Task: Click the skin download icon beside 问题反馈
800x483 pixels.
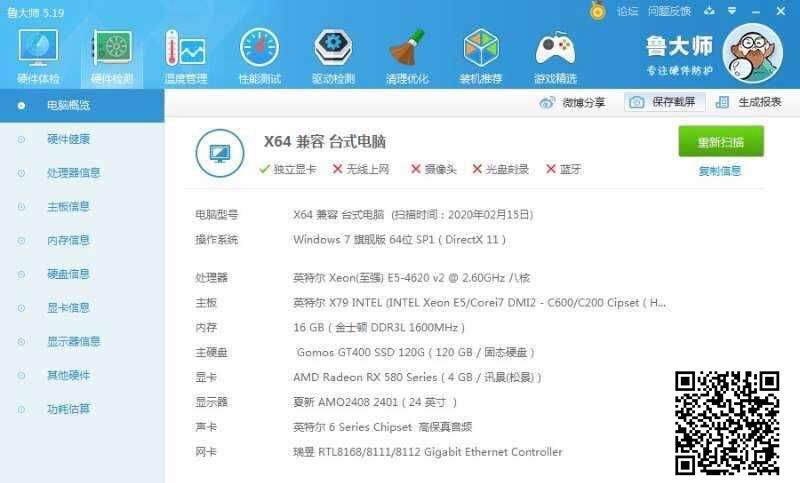Action: 708,11
